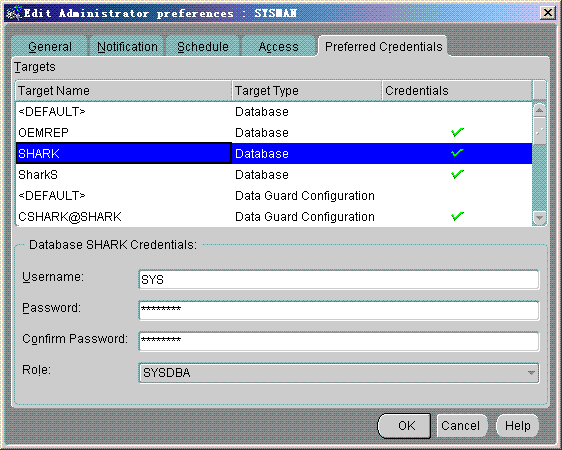Go to the Schedule tab
The image size is (562, 450).
pyautogui.click(x=203, y=47)
